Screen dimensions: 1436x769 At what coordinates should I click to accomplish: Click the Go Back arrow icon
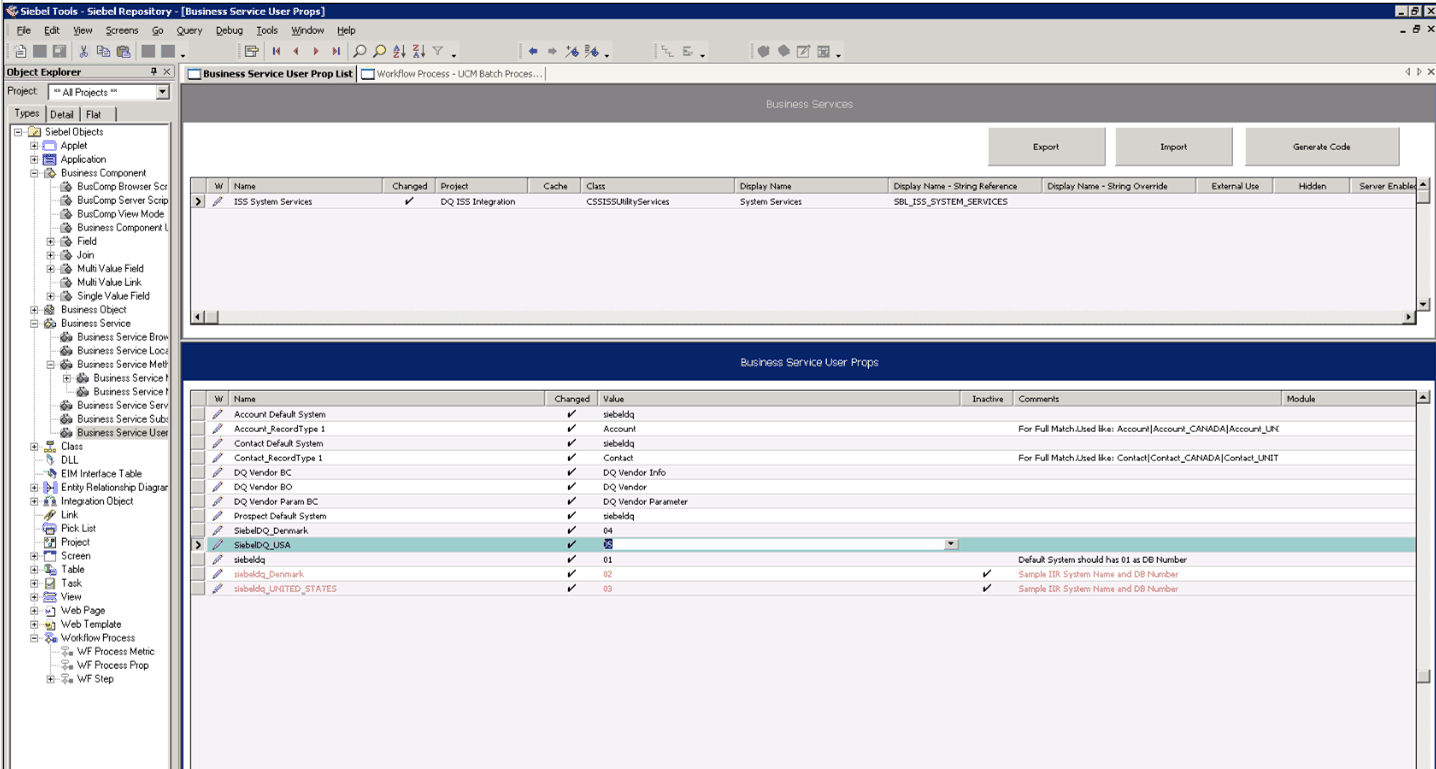[533, 50]
